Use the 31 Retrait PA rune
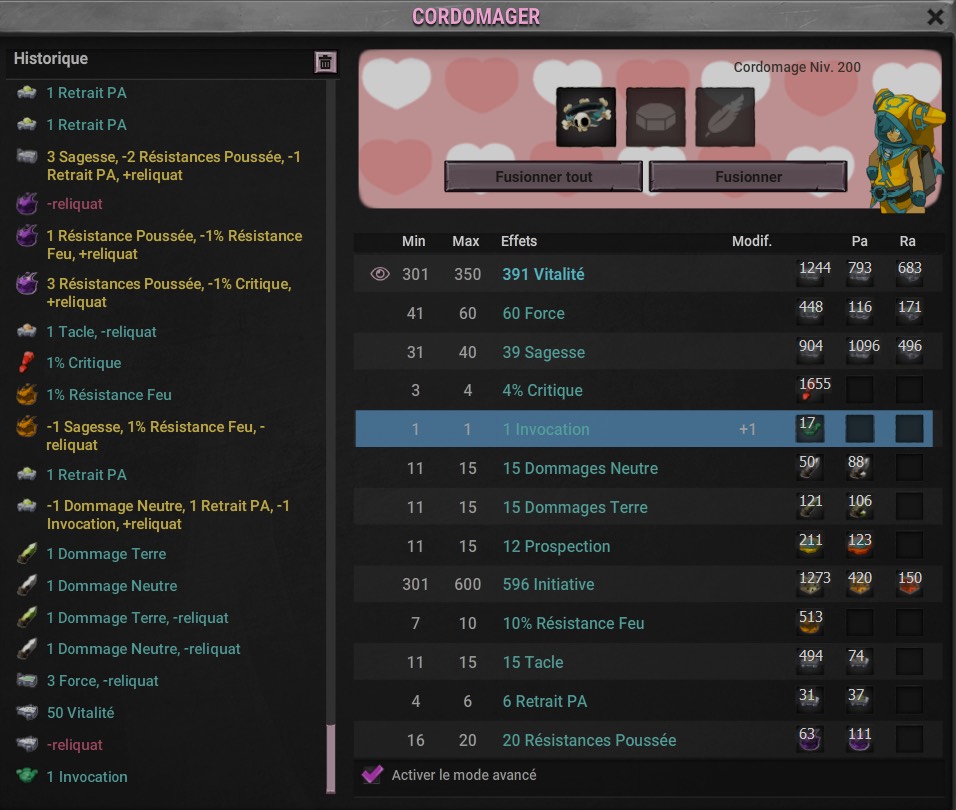Screen dimensions: 956x810 (811, 701)
